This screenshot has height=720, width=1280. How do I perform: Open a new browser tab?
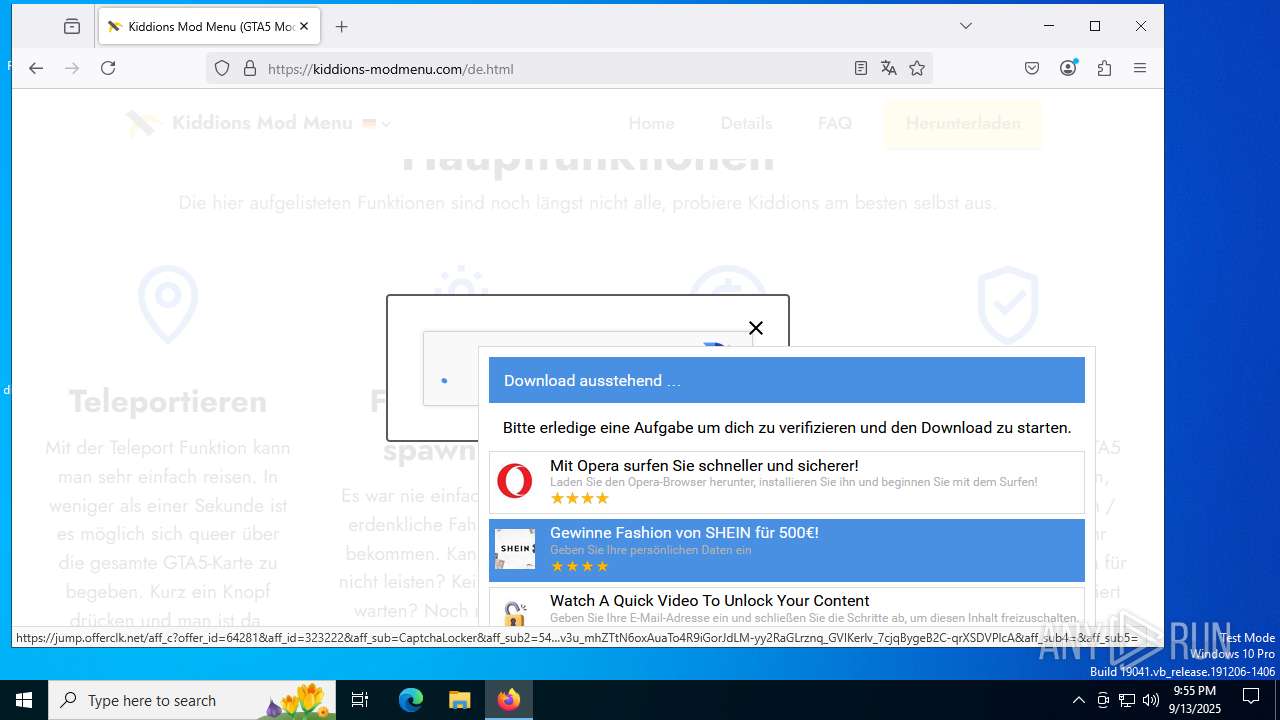coord(342,27)
